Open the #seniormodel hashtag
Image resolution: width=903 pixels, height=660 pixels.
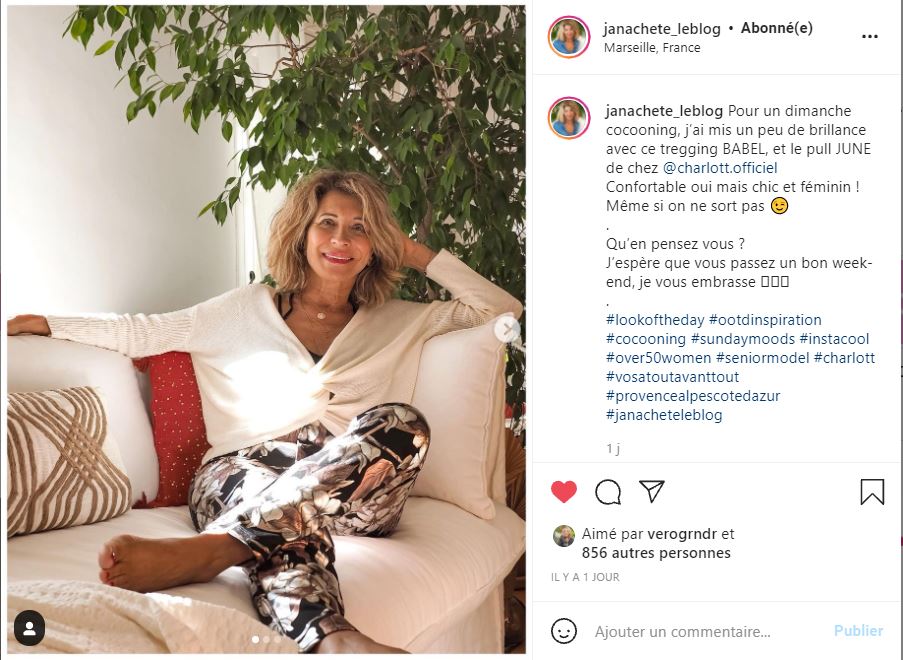pyautogui.click(x=762, y=358)
